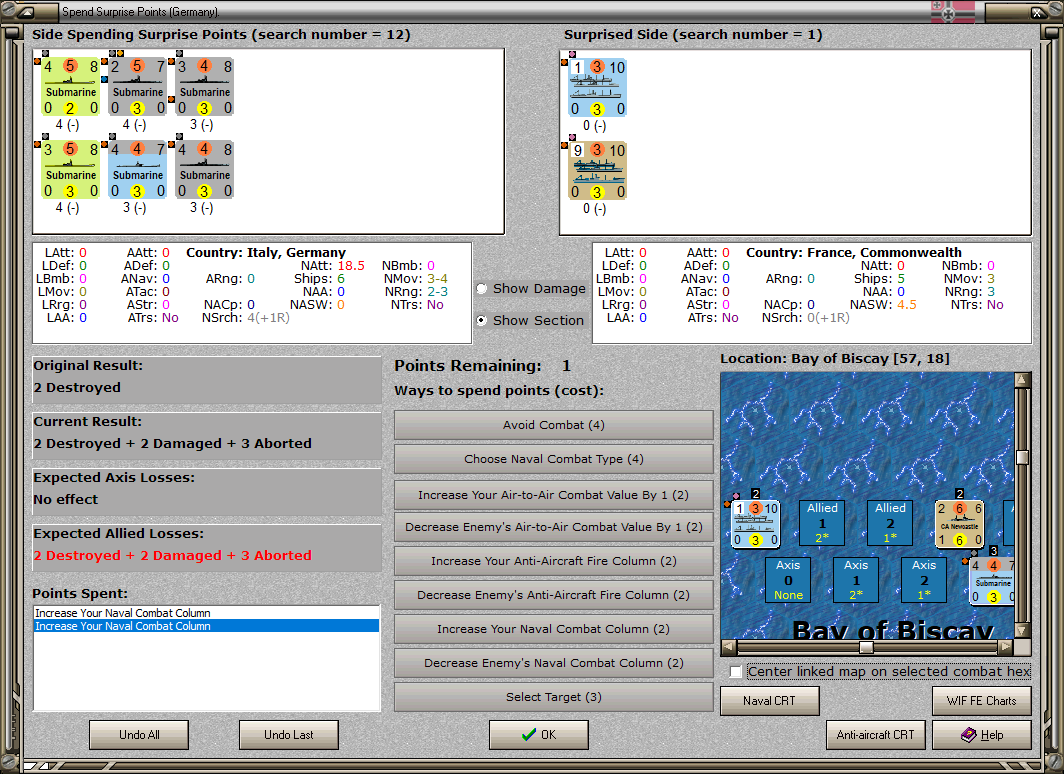The image size is (1064, 774).
Task: Click Choose Naval Combat Type (4)
Action: (554, 459)
